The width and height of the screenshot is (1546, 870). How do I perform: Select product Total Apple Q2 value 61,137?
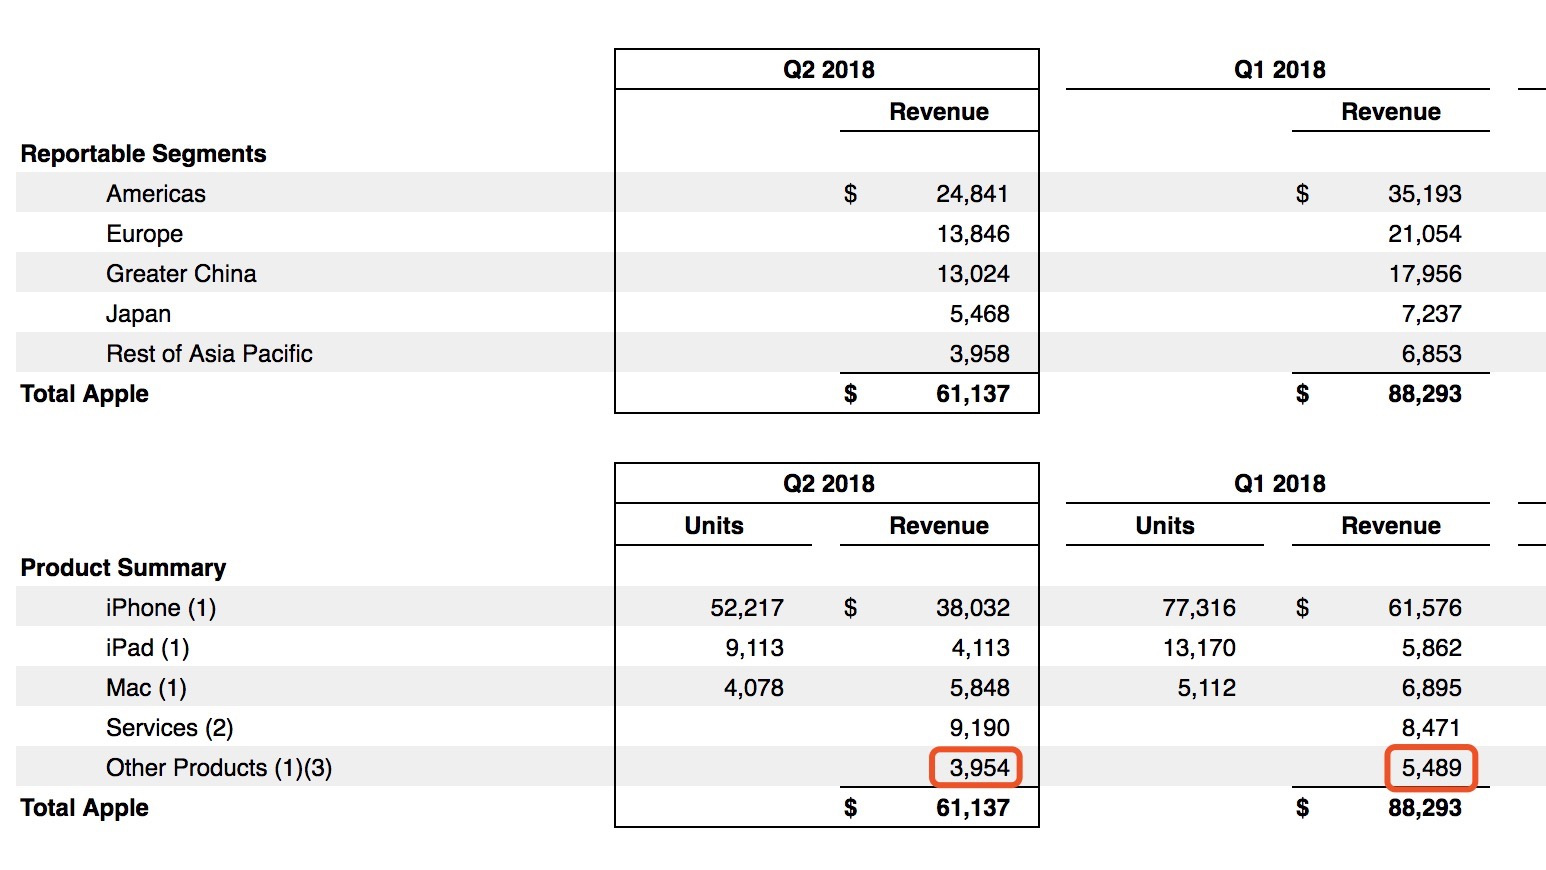[x=972, y=808]
